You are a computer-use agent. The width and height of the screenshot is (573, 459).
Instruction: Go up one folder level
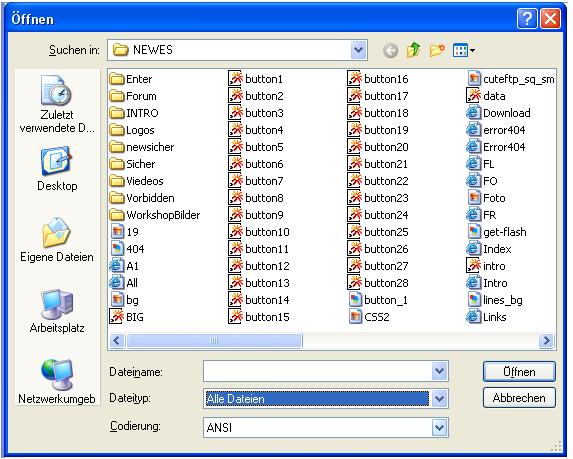(414, 50)
